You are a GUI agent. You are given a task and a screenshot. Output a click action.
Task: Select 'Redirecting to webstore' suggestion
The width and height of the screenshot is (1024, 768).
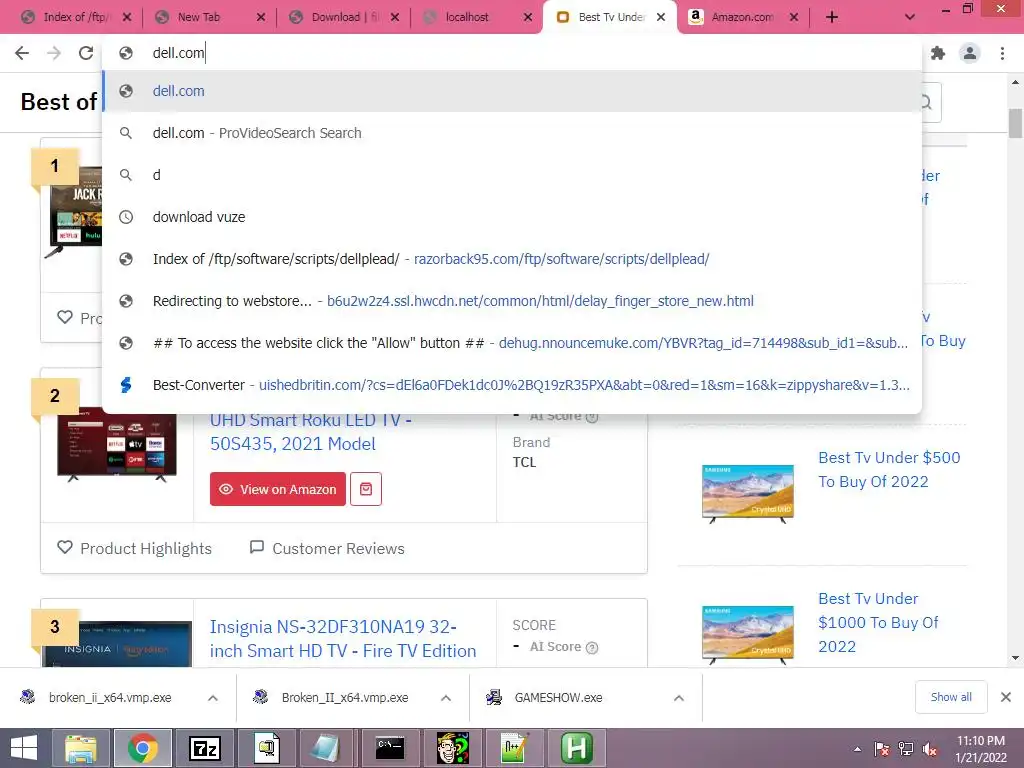[x=513, y=301]
